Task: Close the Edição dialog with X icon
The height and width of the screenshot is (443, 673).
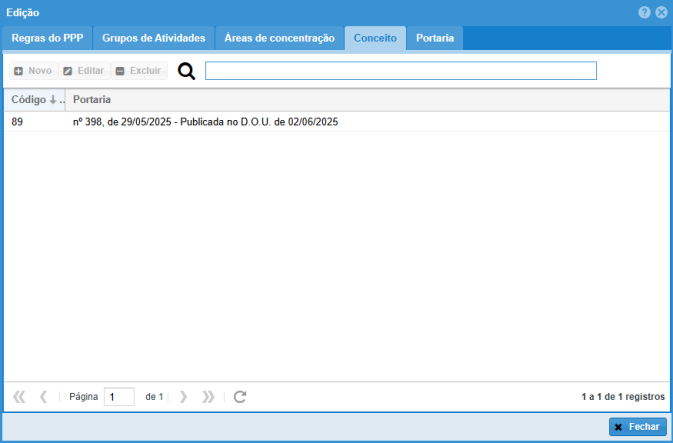Action: point(661,12)
